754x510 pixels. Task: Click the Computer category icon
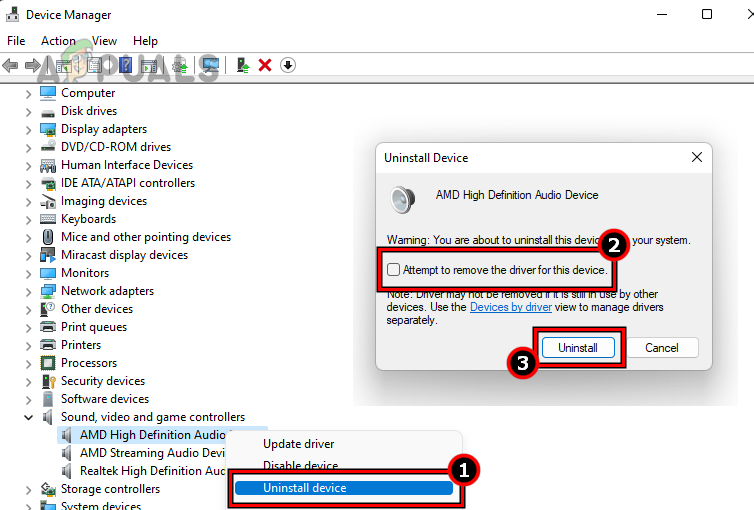48,93
